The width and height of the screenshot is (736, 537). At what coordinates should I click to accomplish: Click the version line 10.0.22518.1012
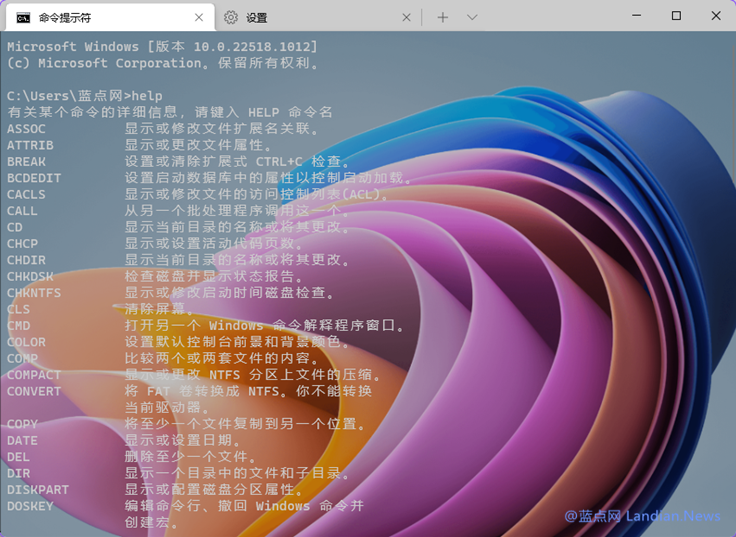[162, 46]
